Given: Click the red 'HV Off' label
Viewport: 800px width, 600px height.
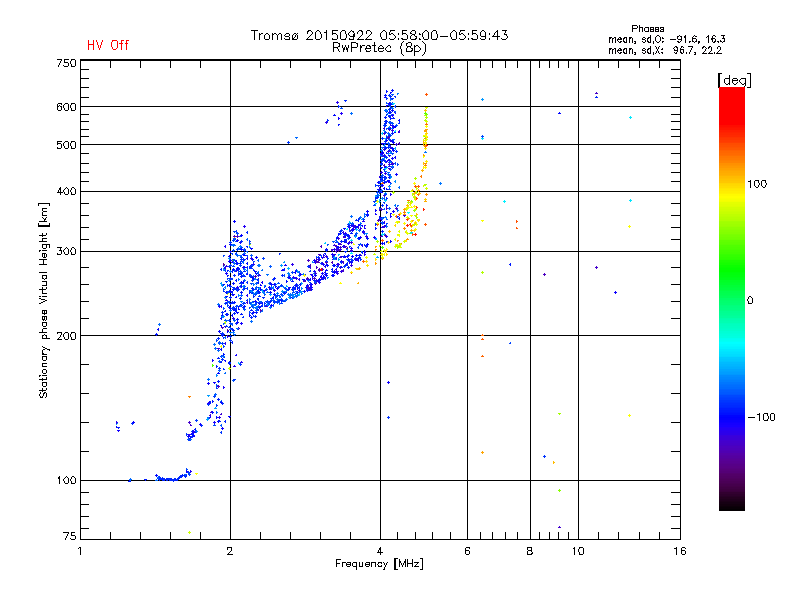Looking at the screenshot, I should point(108,45).
